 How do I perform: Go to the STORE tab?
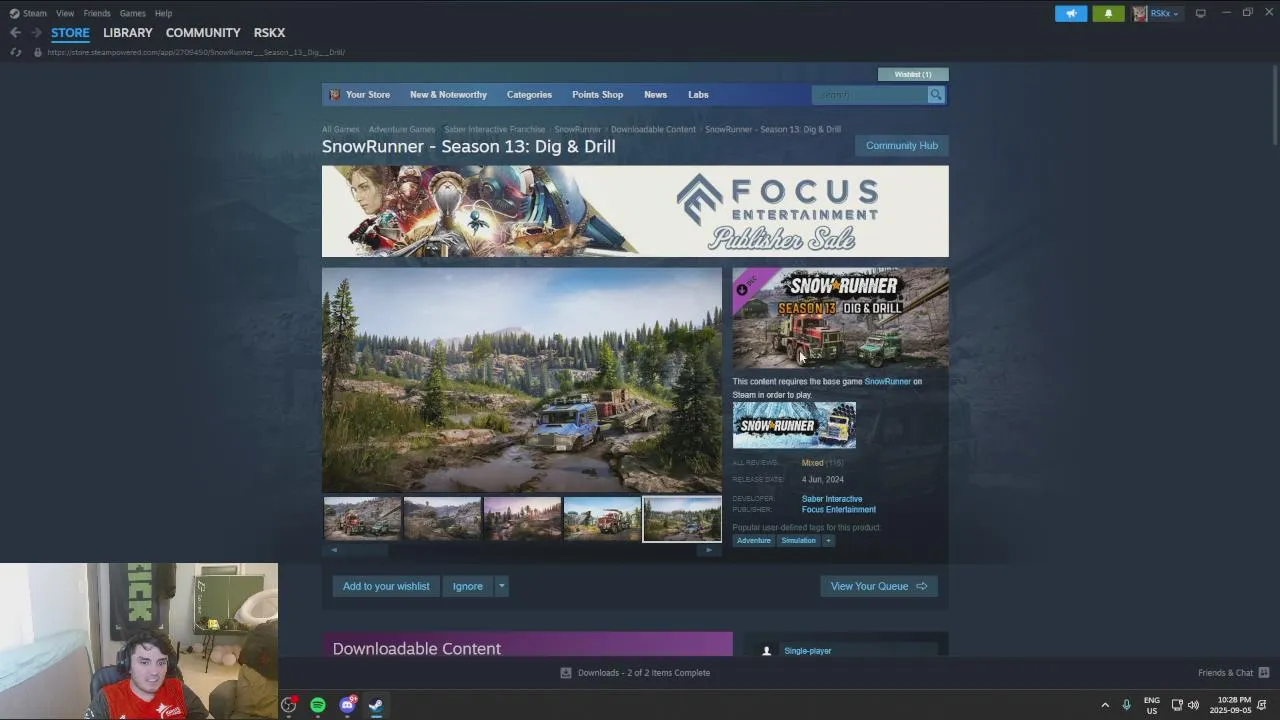pos(70,33)
